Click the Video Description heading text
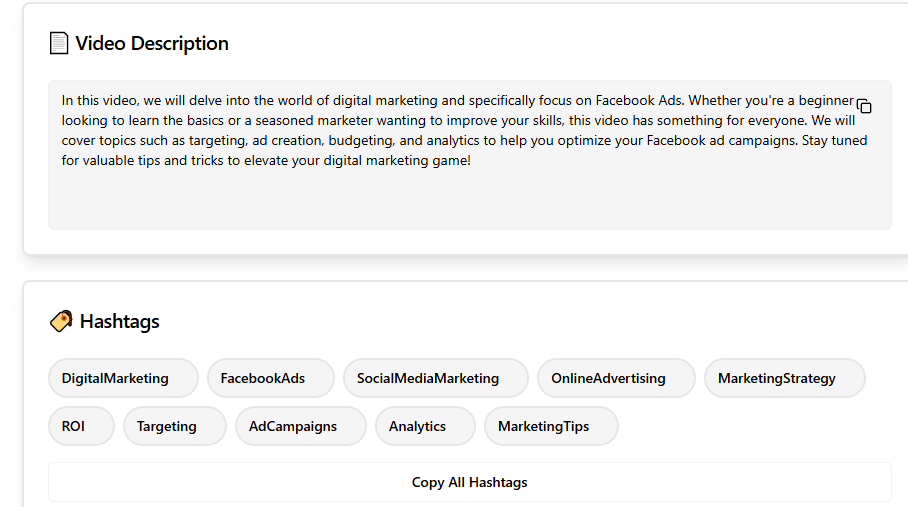This screenshot has height=507, width=908. click(x=152, y=43)
